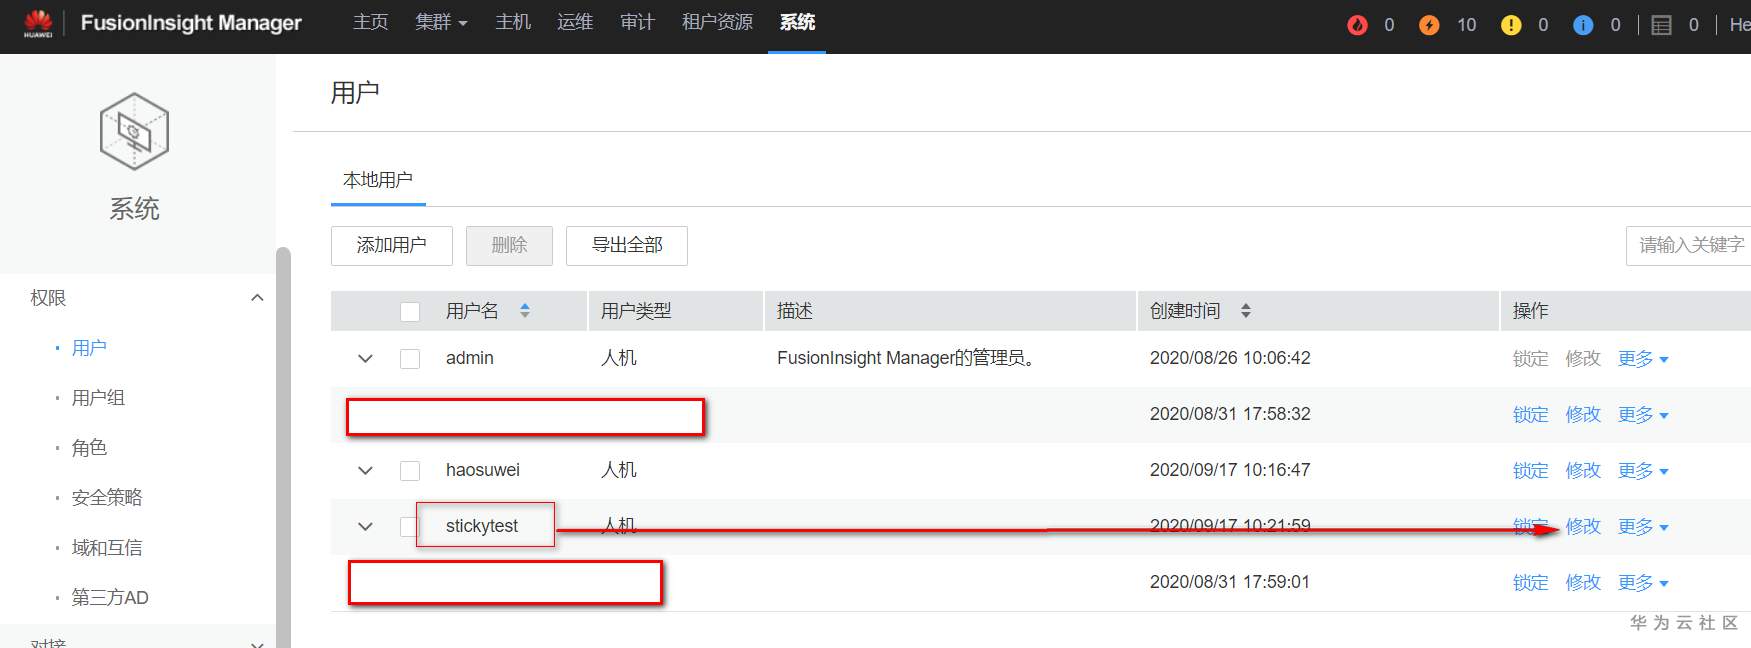The height and width of the screenshot is (648, 1751).
Task: Click 修改 for stickytest user
Action: [x=1583, y=526]
